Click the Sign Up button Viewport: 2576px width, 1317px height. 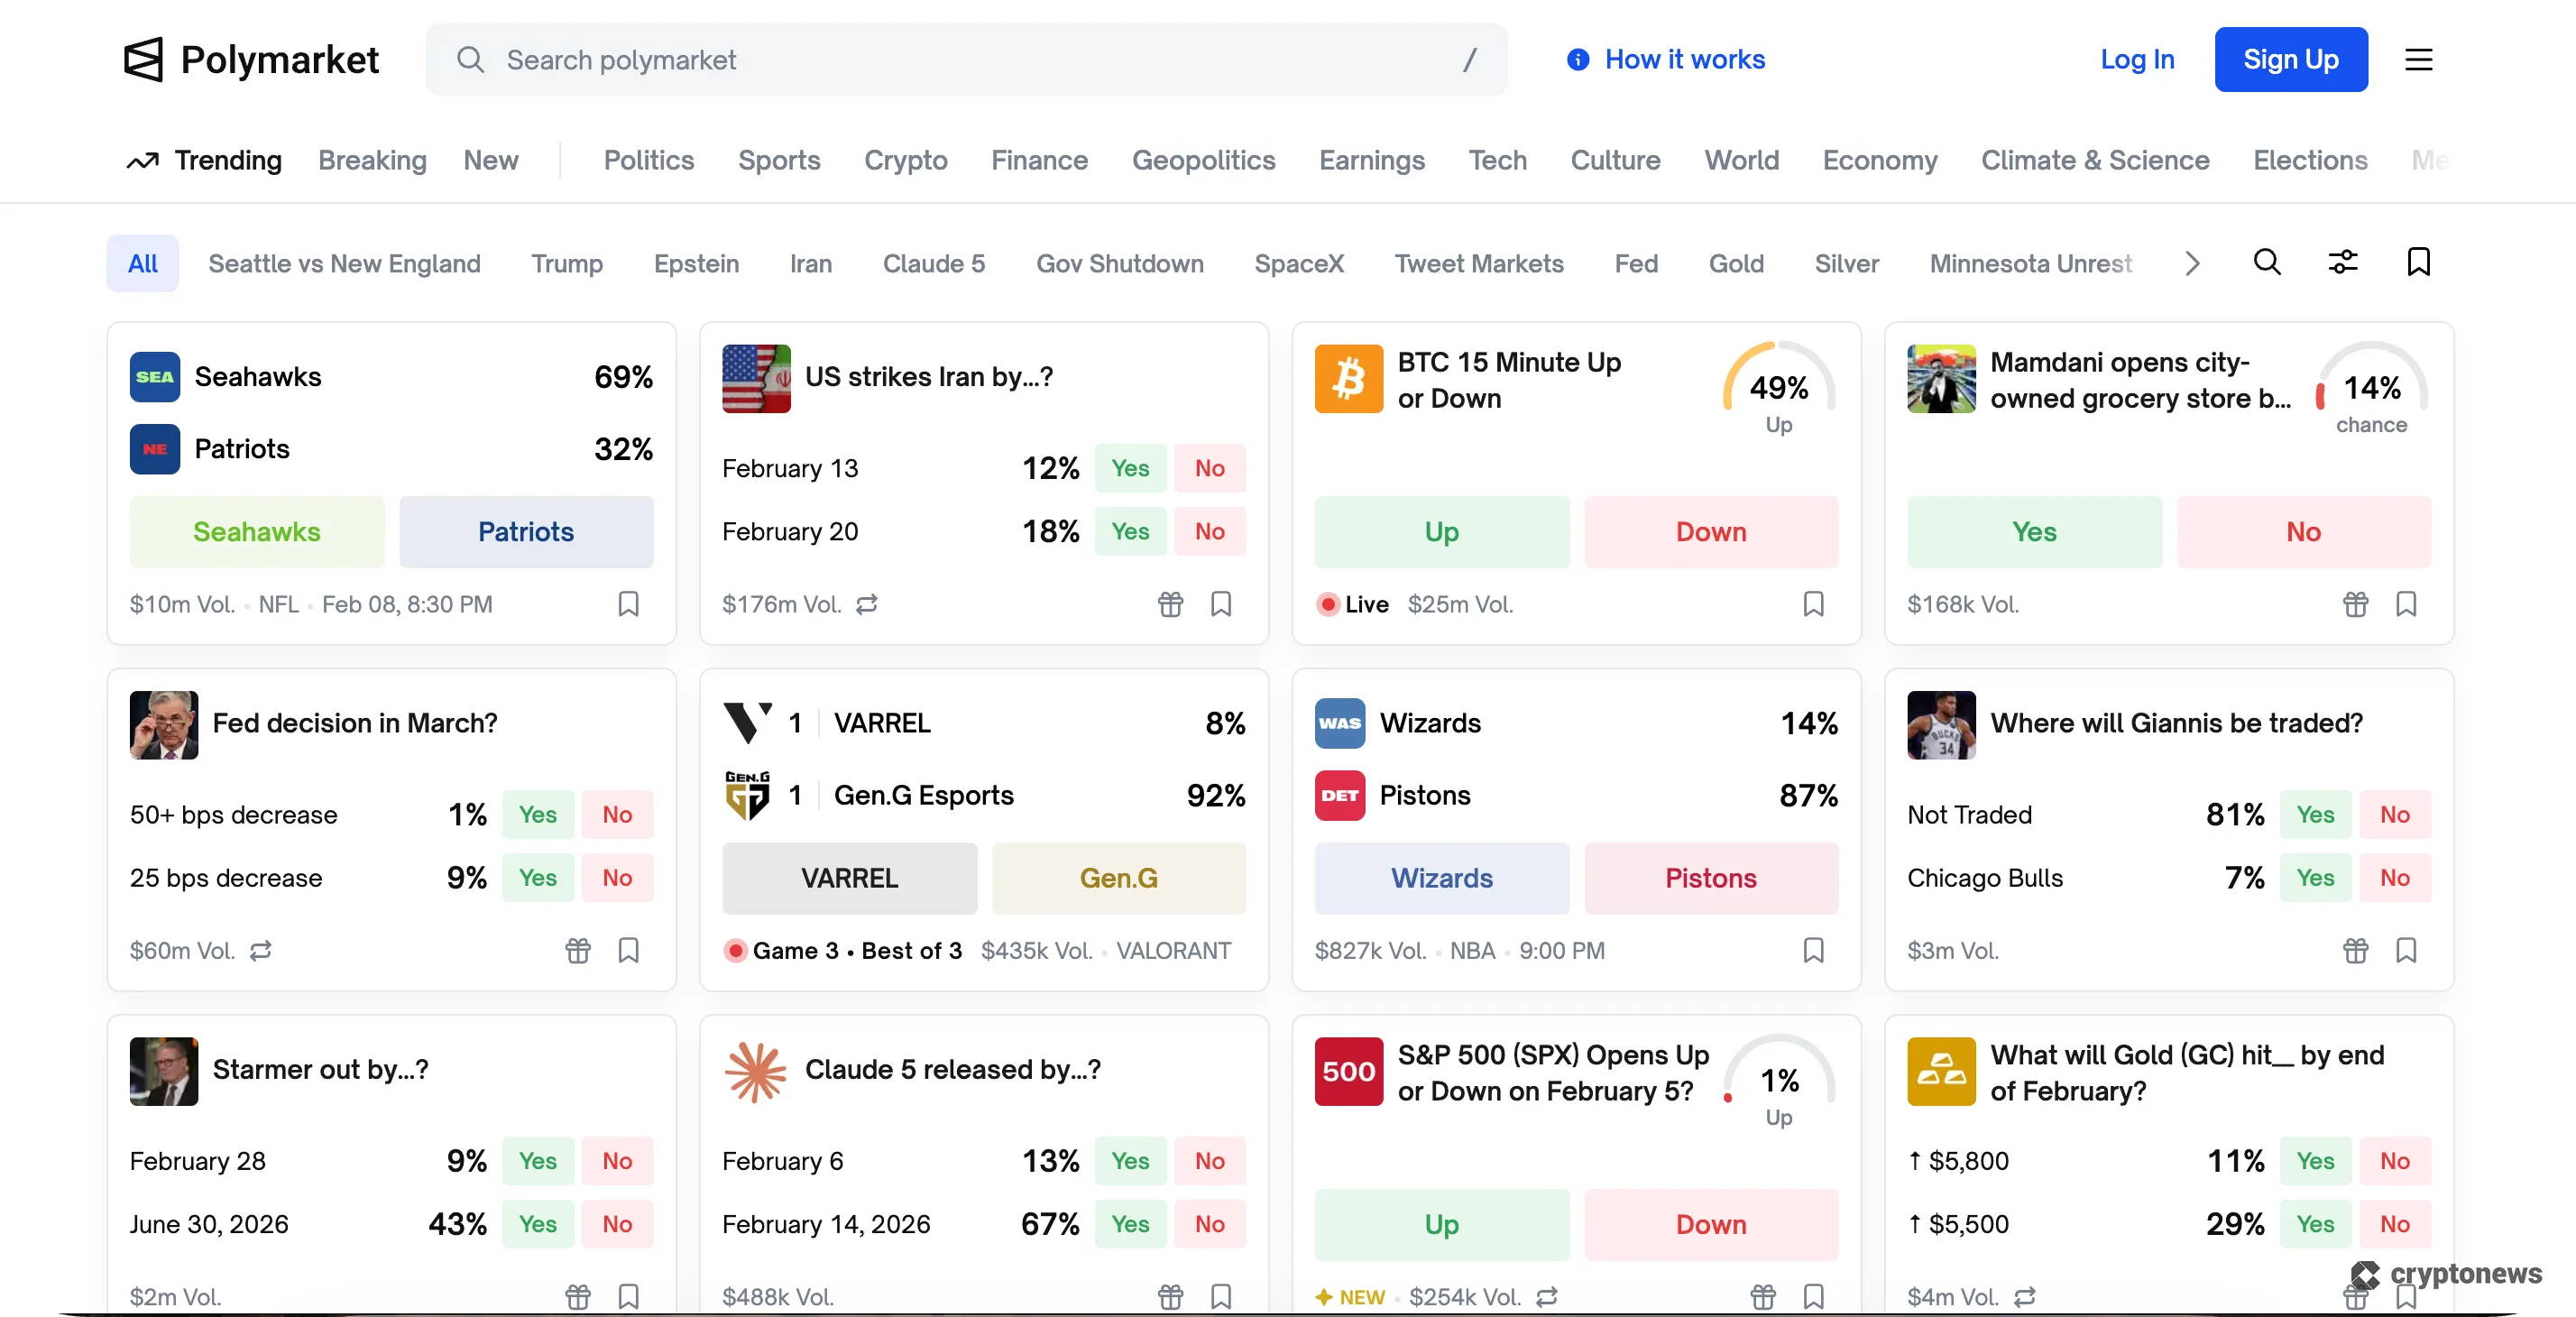pyautogui.click(x=2290, y=60)
